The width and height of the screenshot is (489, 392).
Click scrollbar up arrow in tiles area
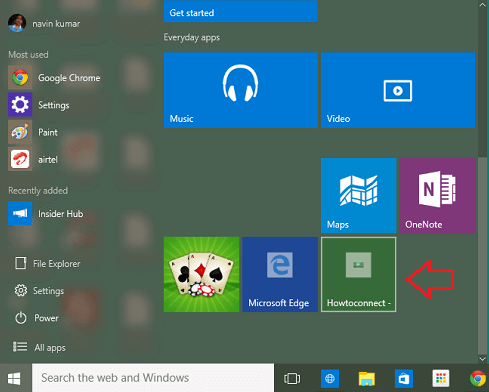(482, 4)
